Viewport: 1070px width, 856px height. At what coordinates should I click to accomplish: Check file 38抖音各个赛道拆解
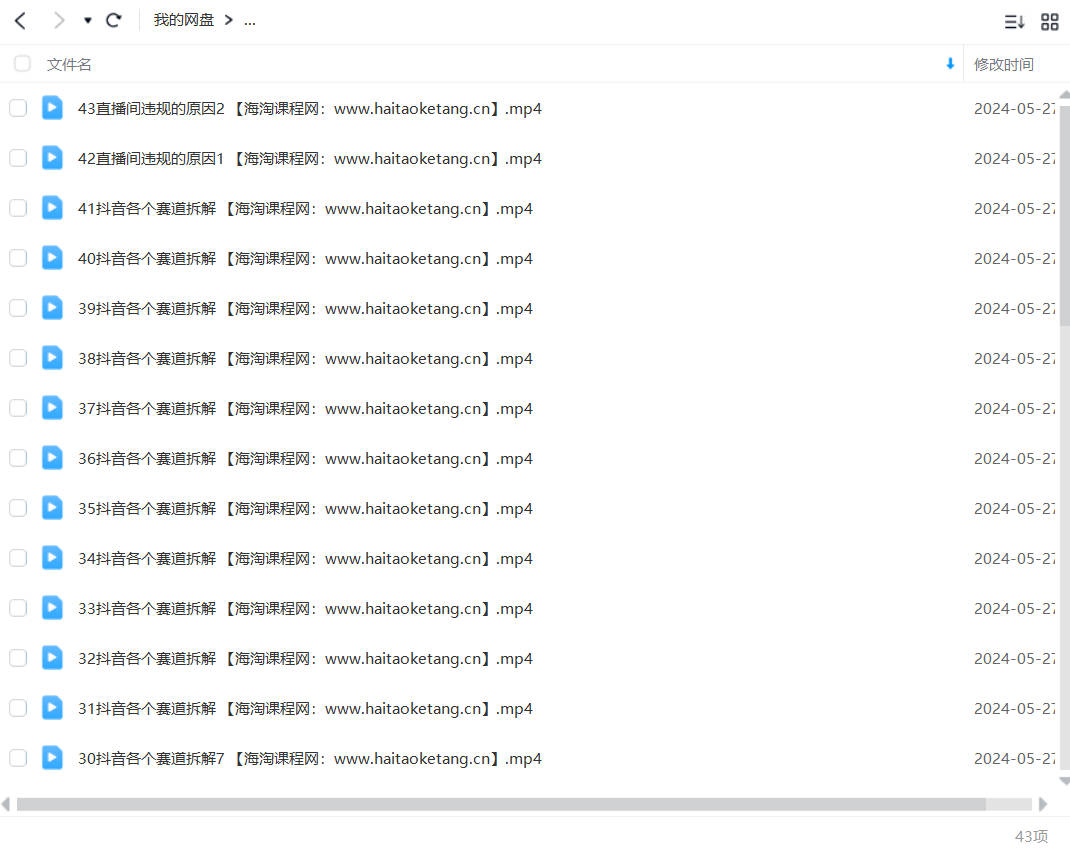(18, 358)
